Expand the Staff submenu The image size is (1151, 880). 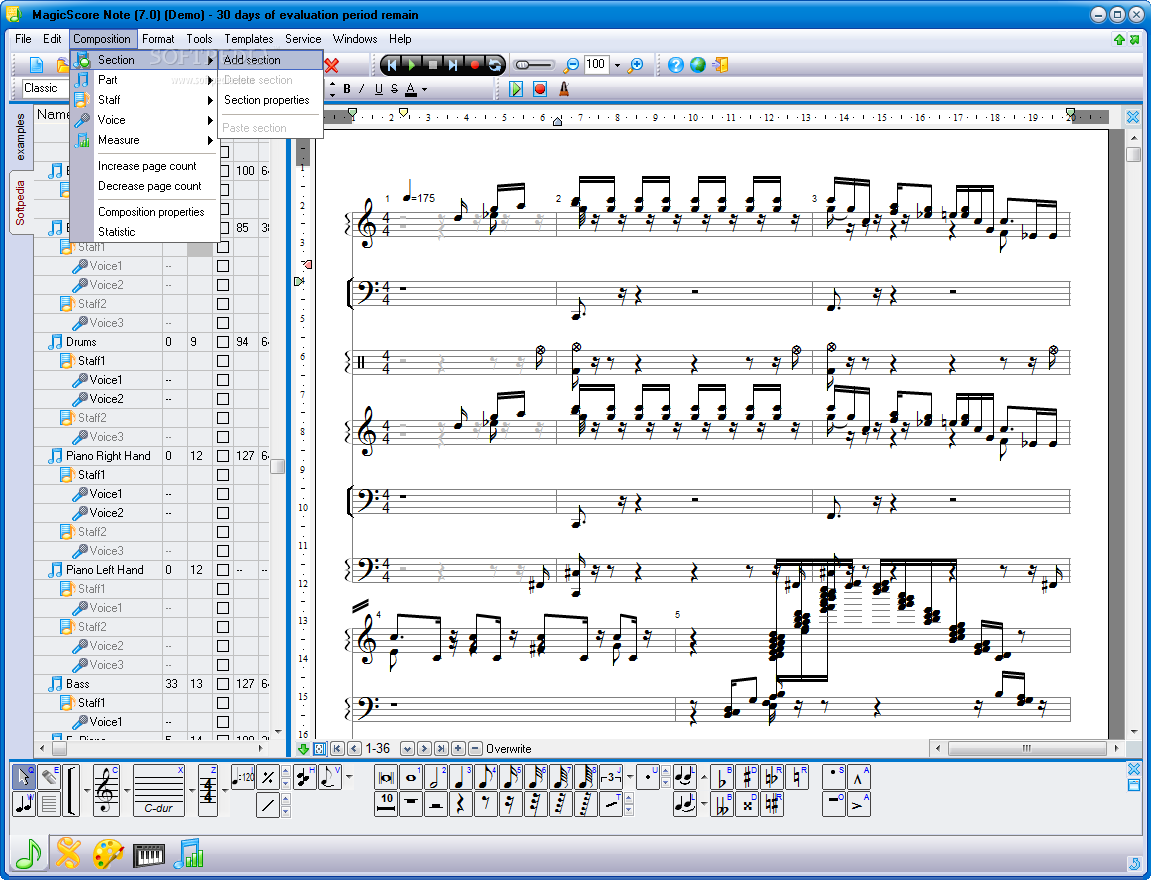pos(145,100)
